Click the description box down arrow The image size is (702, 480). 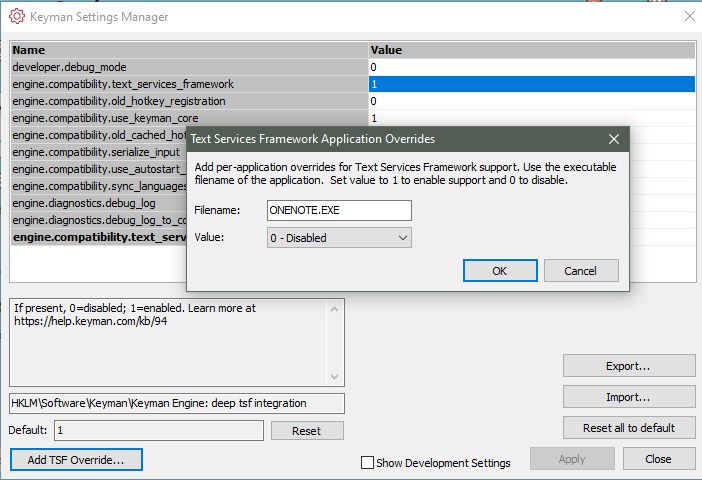click(x=334, y=377)
